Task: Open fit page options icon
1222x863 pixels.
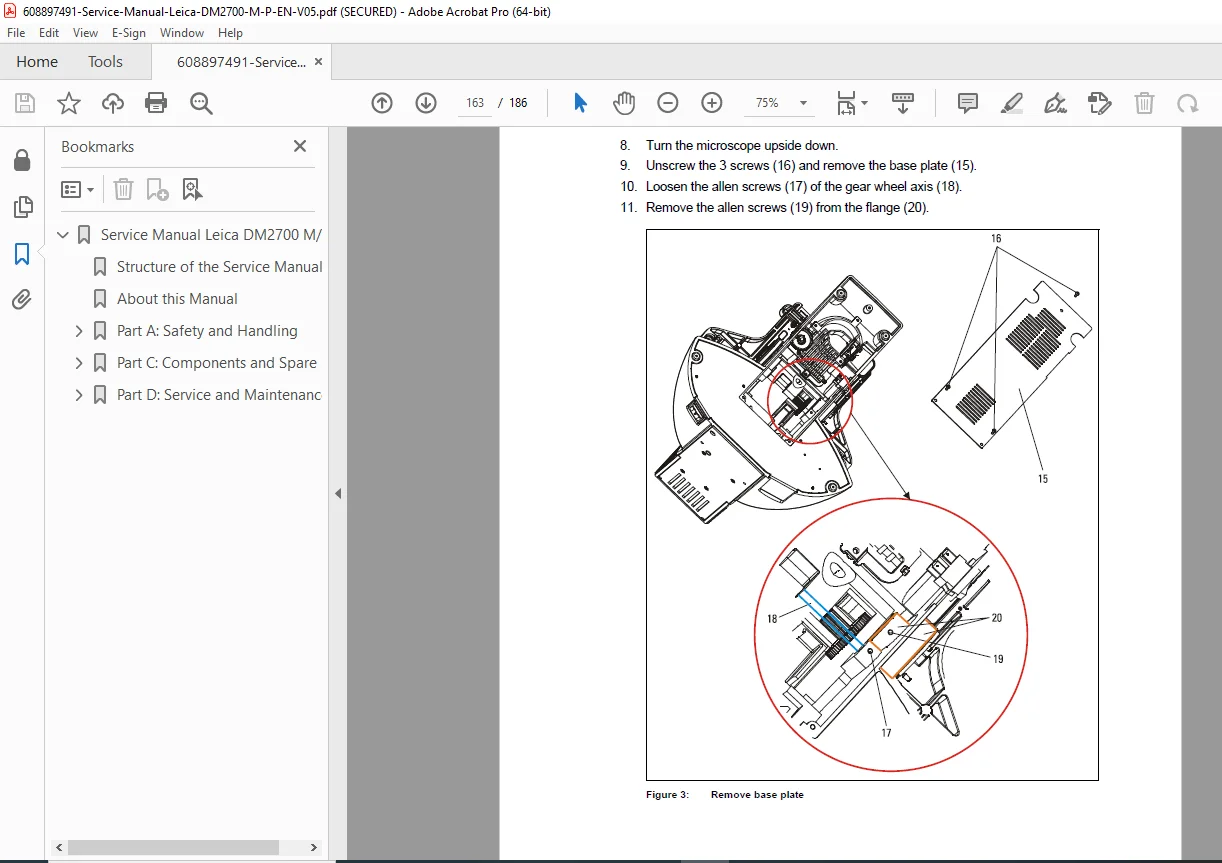Action: click(852, 103)
